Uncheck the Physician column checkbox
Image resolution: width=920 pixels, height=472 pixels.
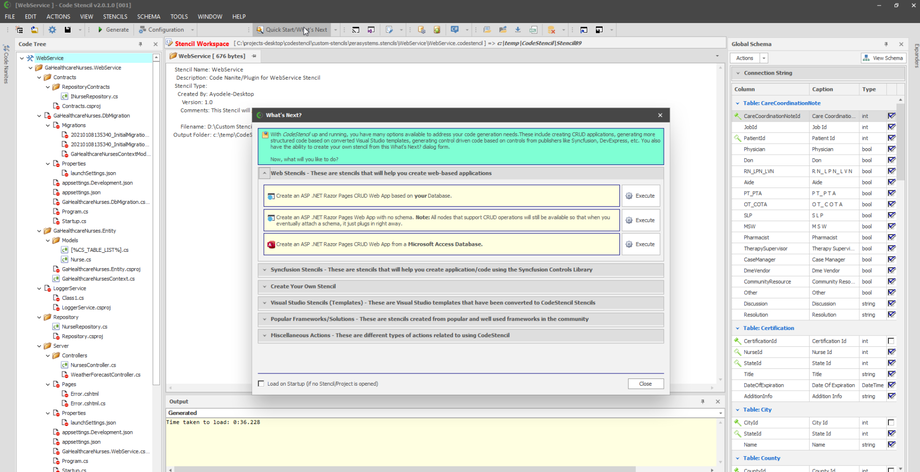coord(891,149)
